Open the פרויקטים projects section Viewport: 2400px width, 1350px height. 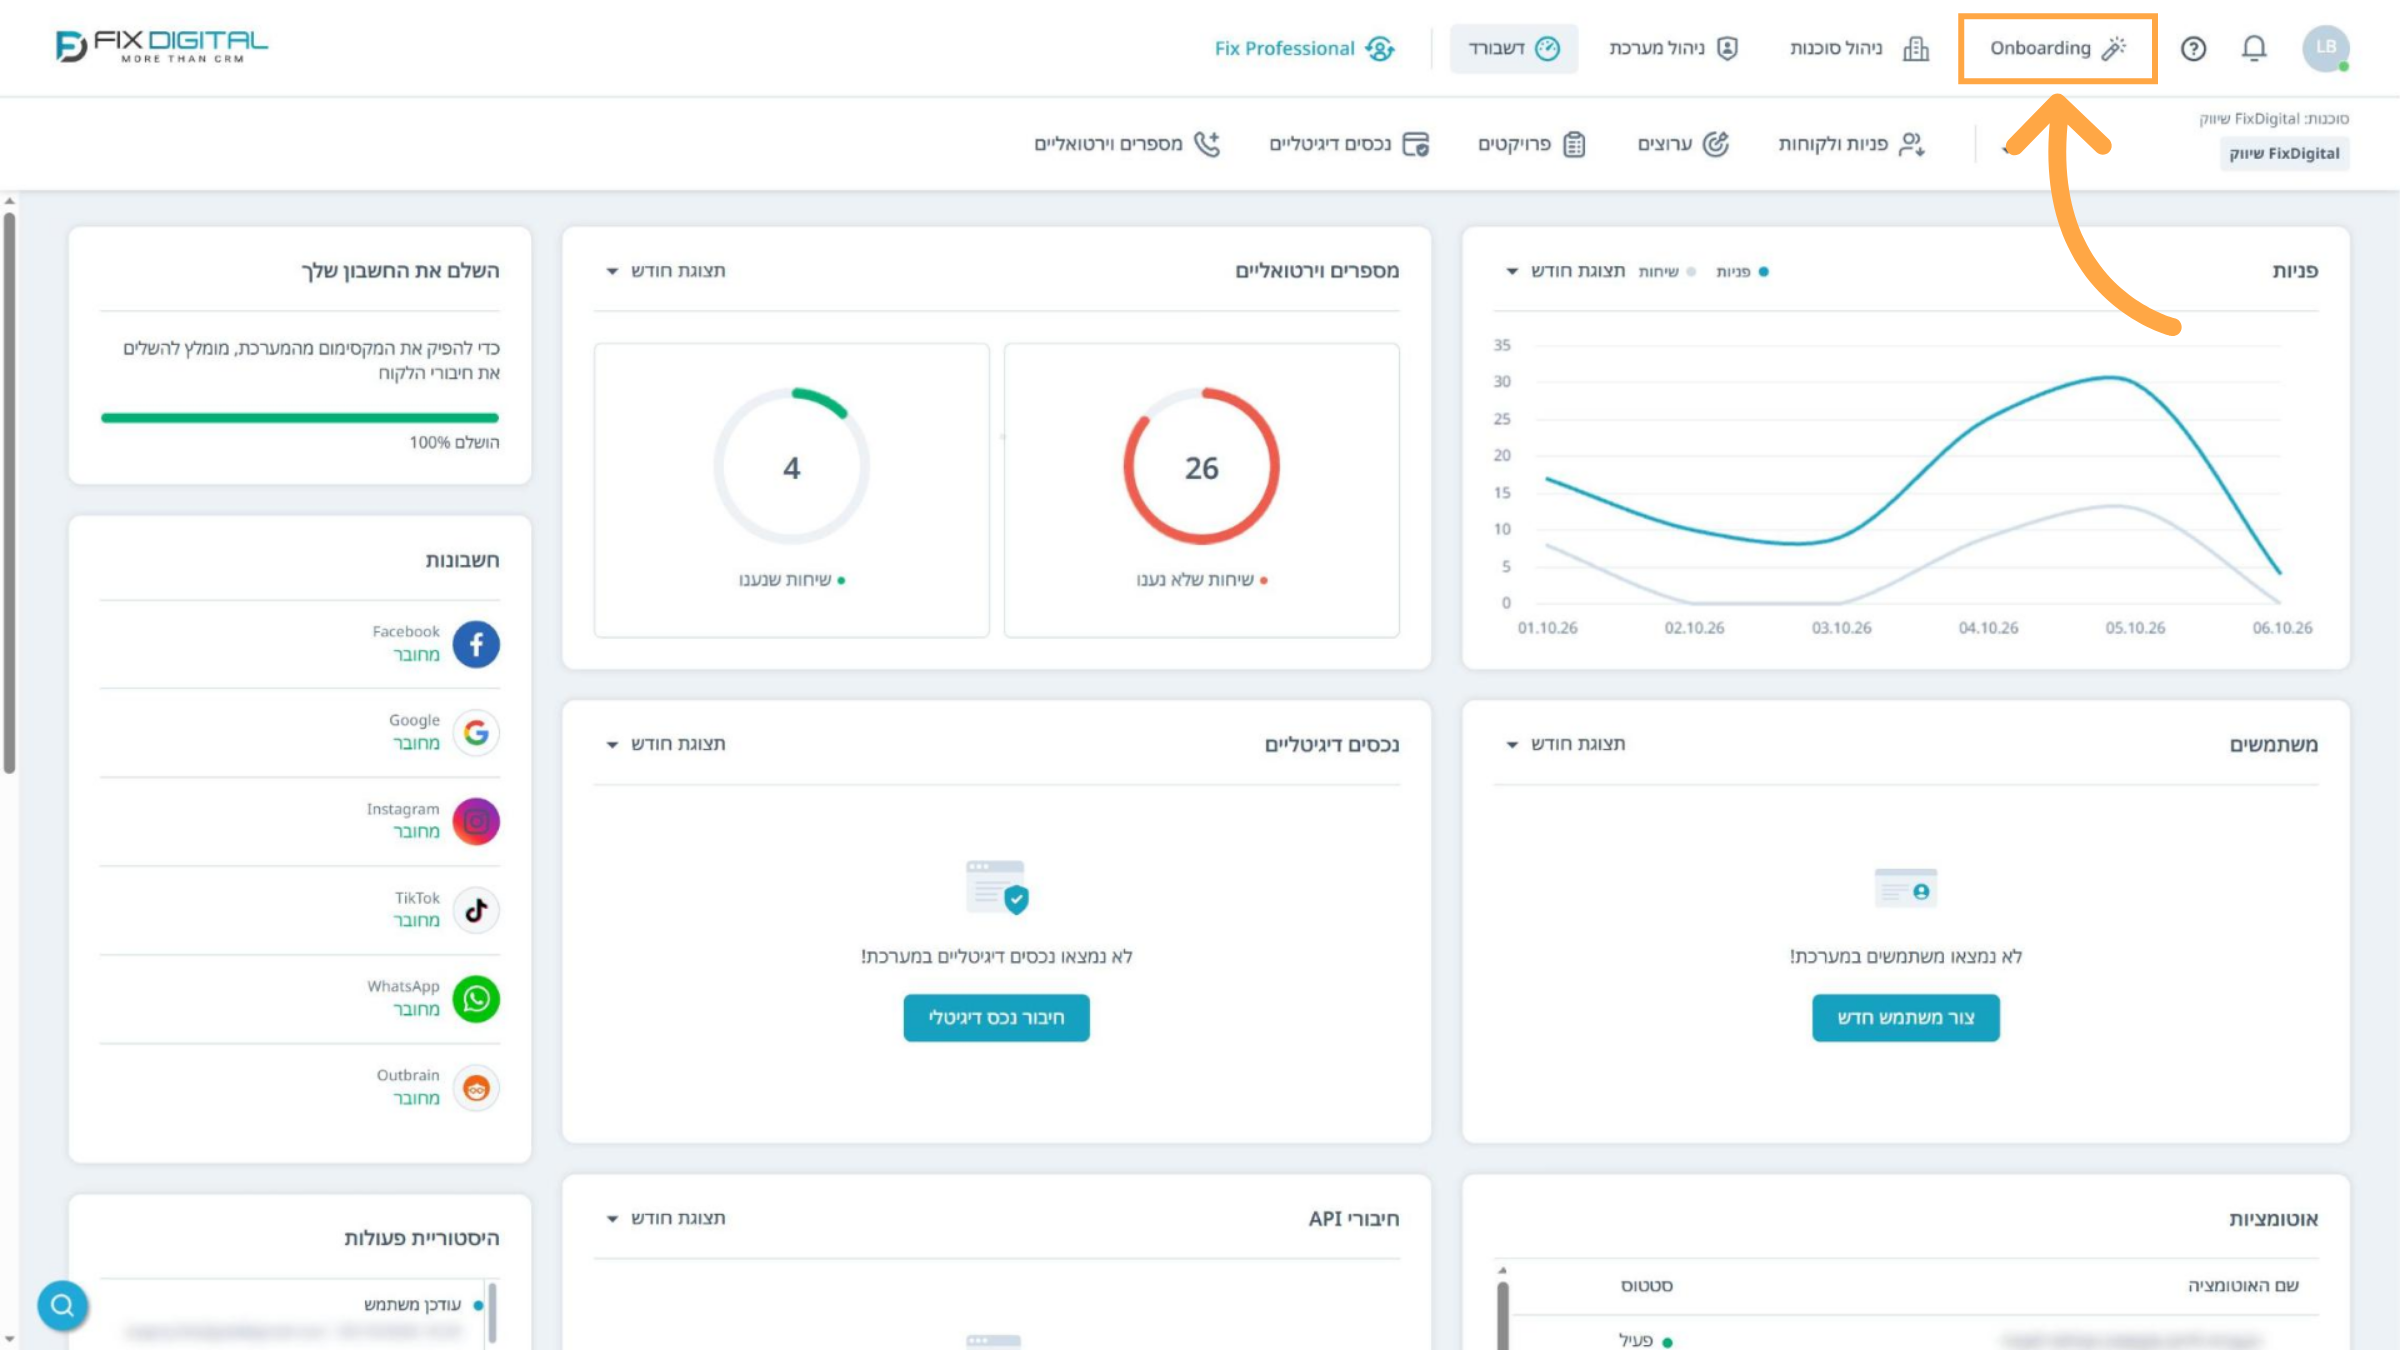tap(1532, 144)
